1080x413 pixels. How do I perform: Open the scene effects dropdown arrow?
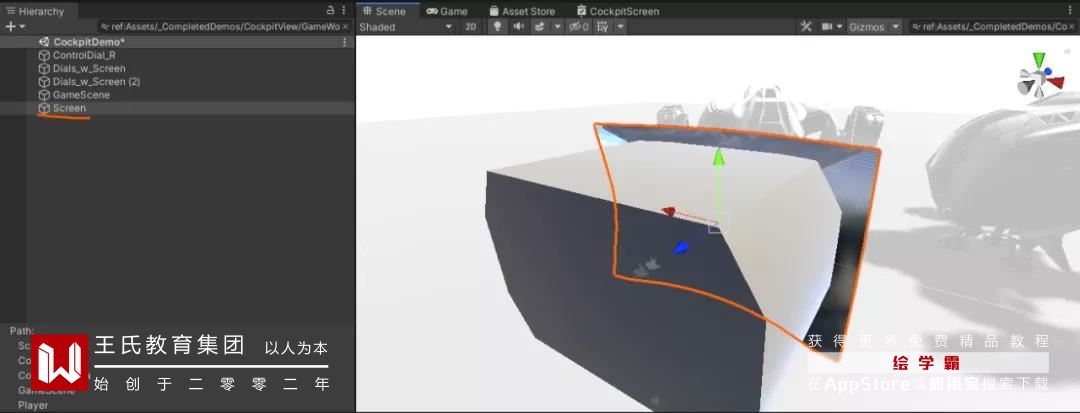pos(558,26)
